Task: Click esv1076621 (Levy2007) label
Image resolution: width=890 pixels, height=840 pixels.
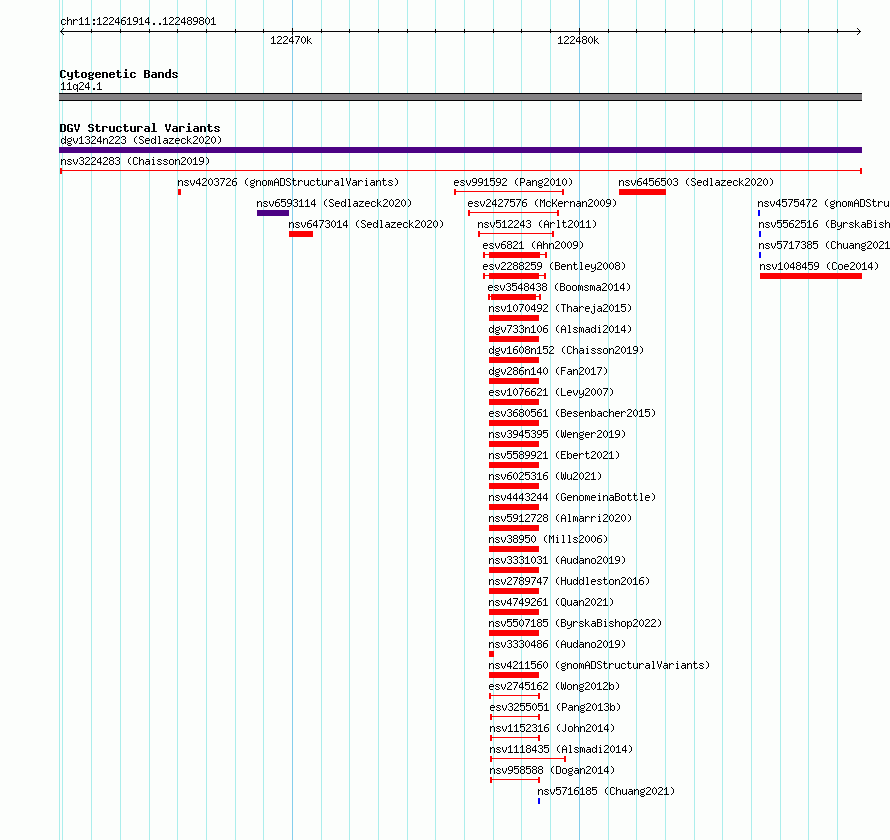Action: pyautogui.click(x=551, y=392)
